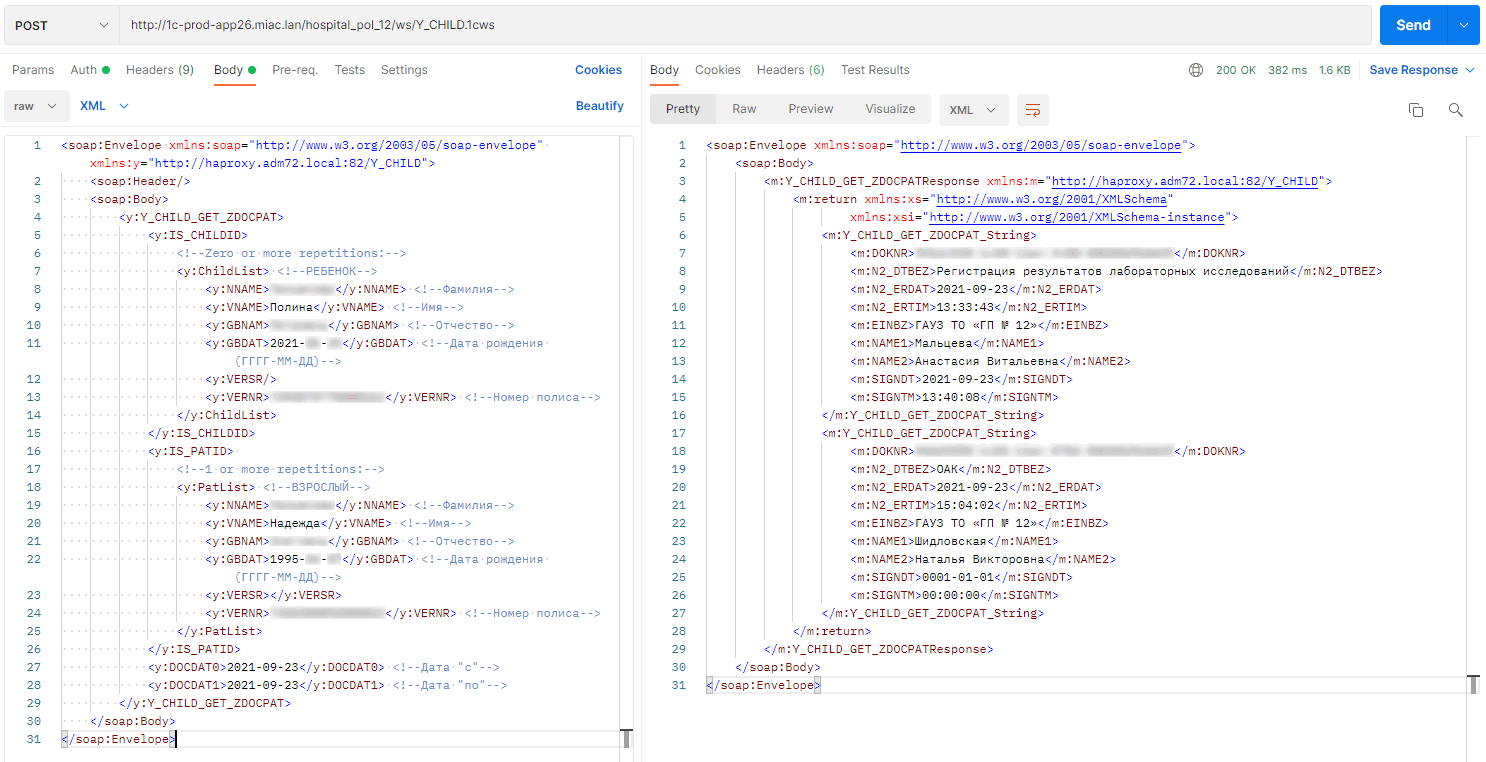This screenshot has width=1486, height=762.
Task: Click the request Cookies link
Action: pyautogui.click(x=598, y=70)
